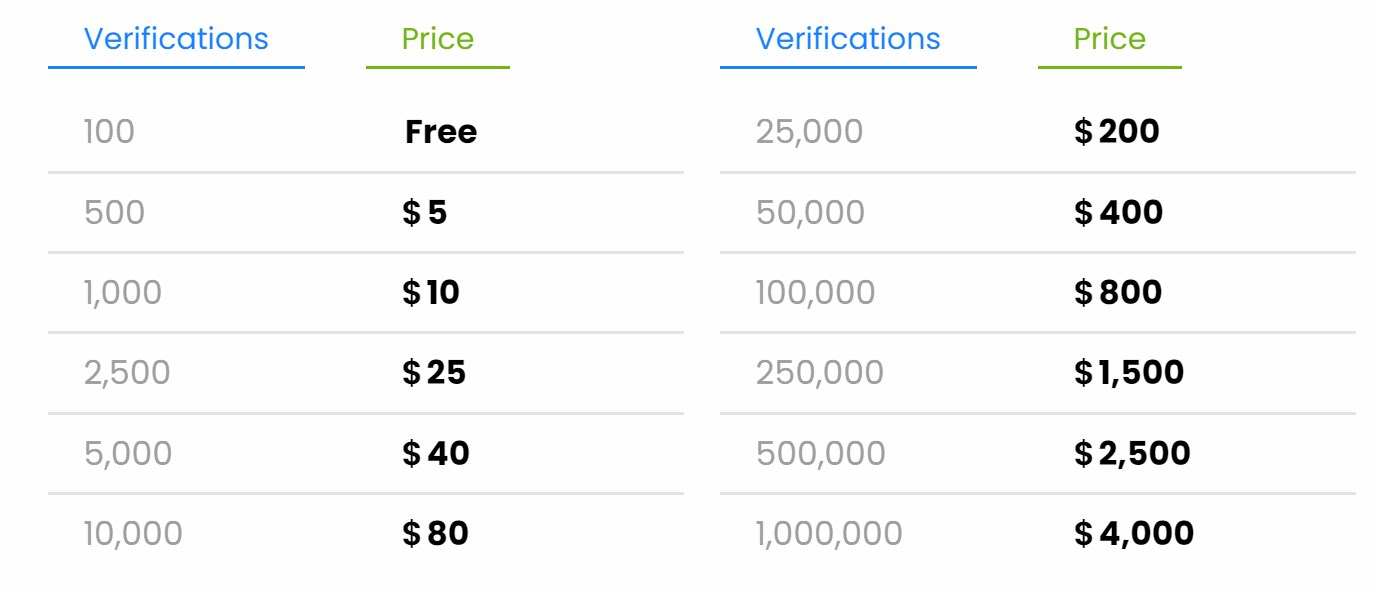Click the $2,500 price entry

pyautogui.click(x=1132, y=453)
